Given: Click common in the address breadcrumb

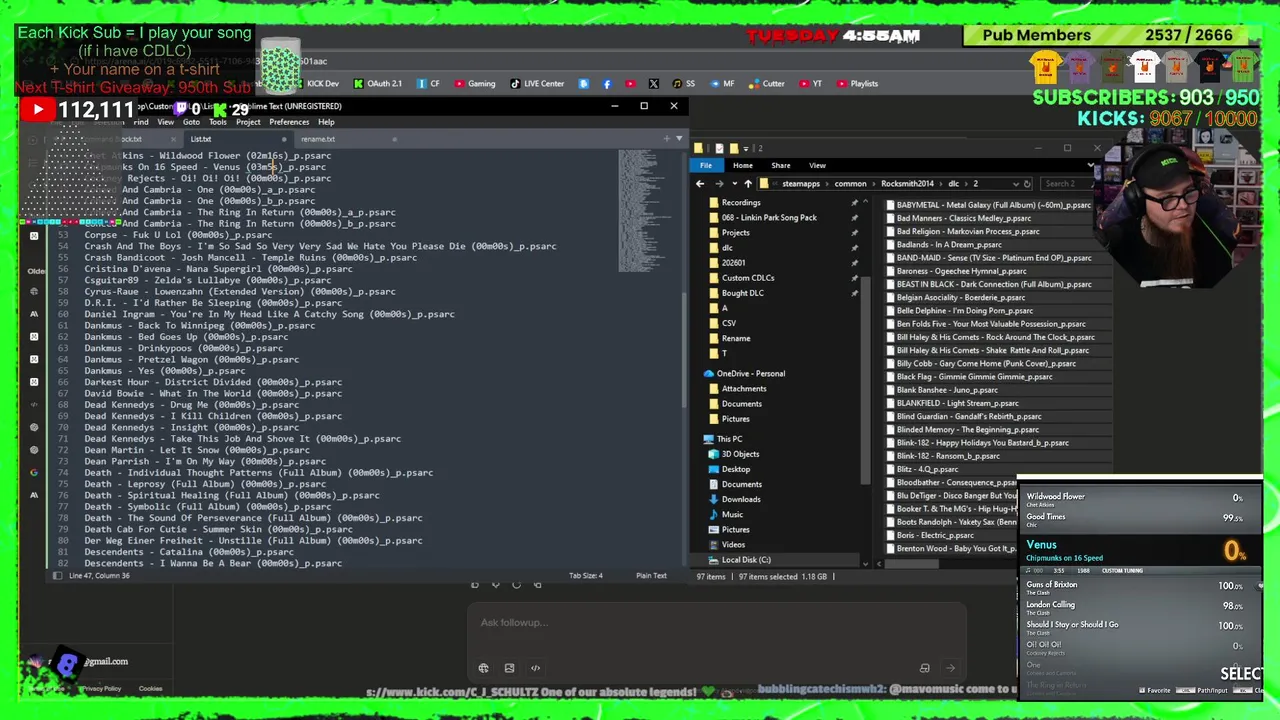Looking at the screenshot, I should click(x=851, y=184).
